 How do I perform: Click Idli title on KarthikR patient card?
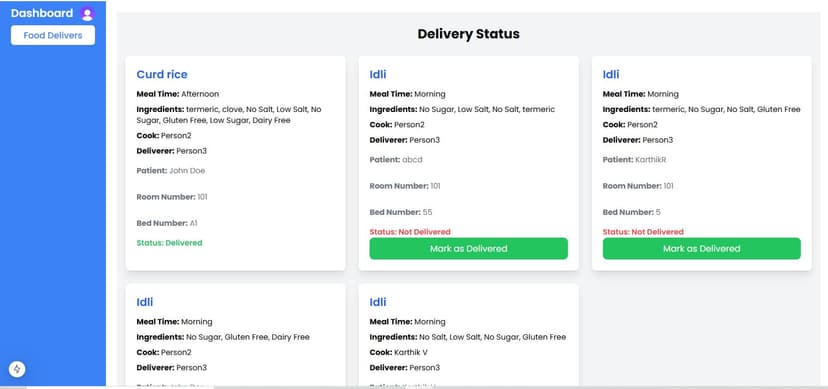coord(611,74)
